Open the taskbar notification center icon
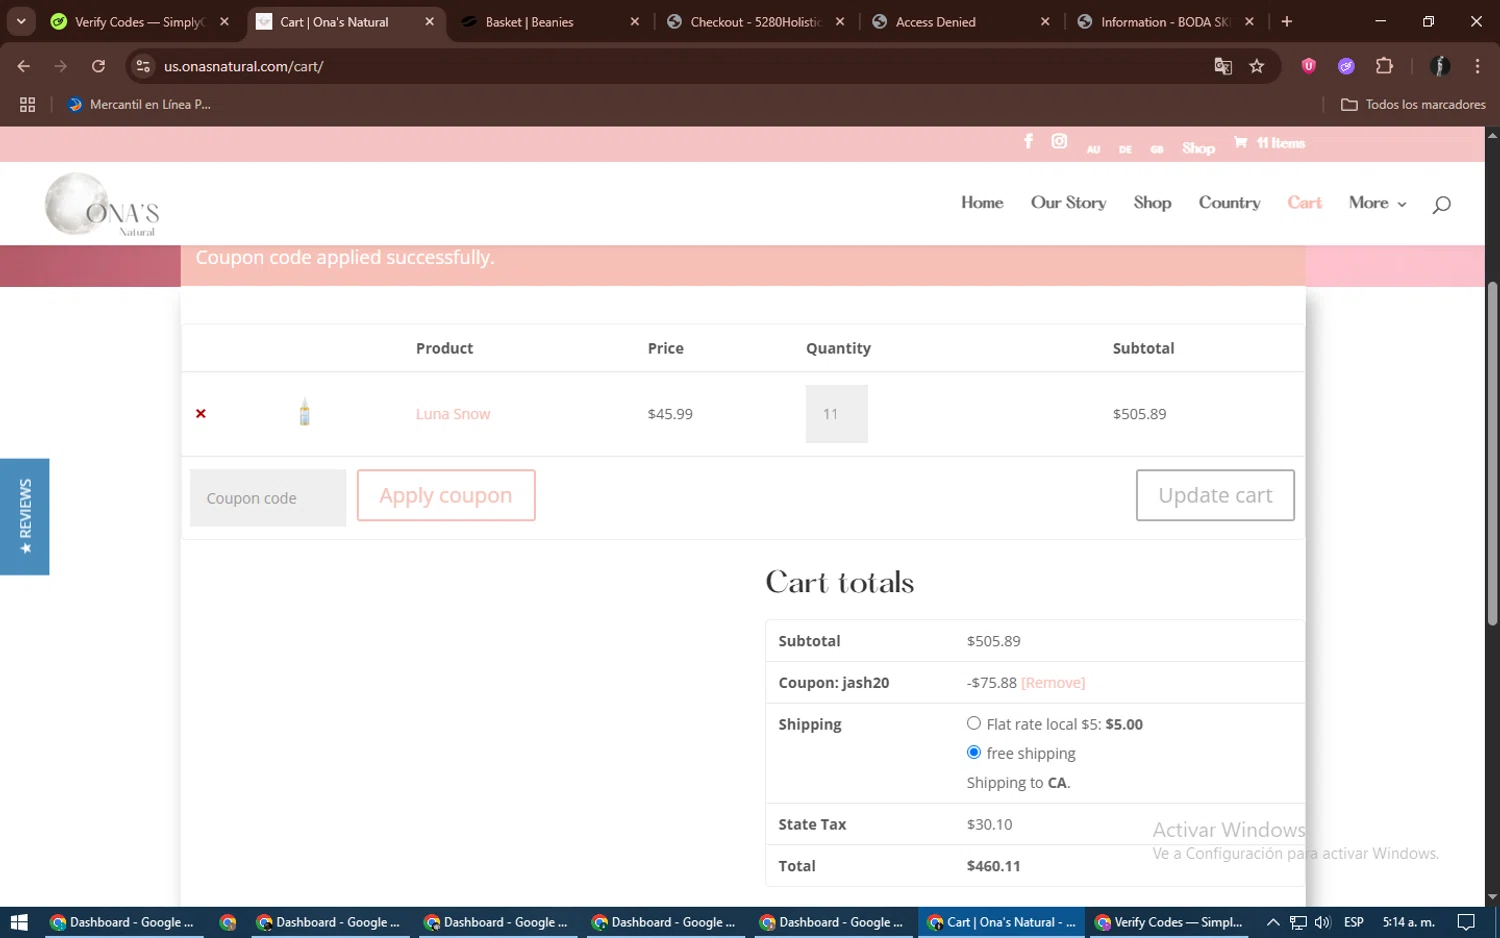 (x=1466, y=922)
